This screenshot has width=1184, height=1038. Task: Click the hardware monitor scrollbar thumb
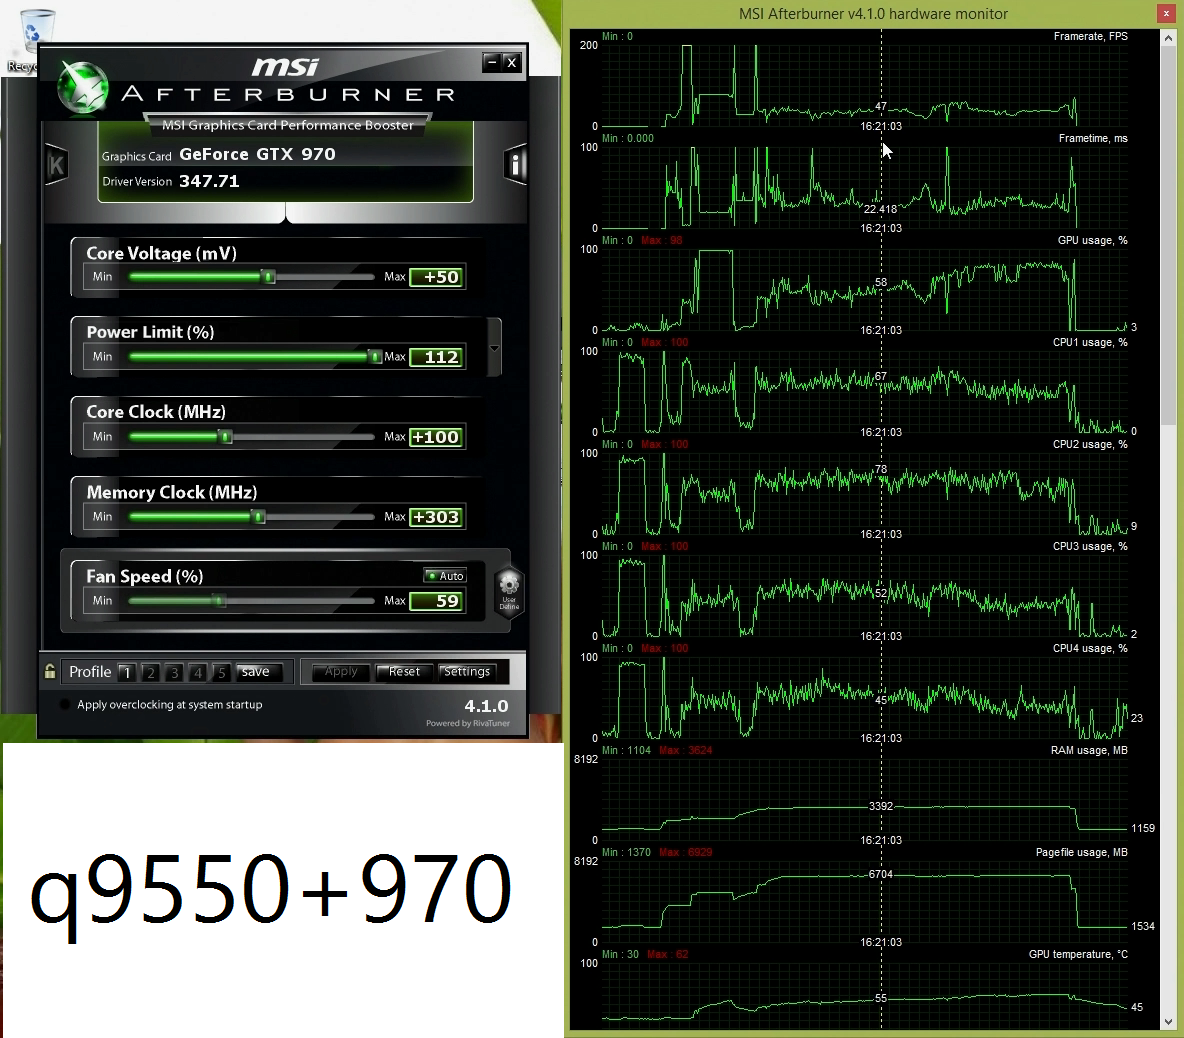coord(1168,234)
